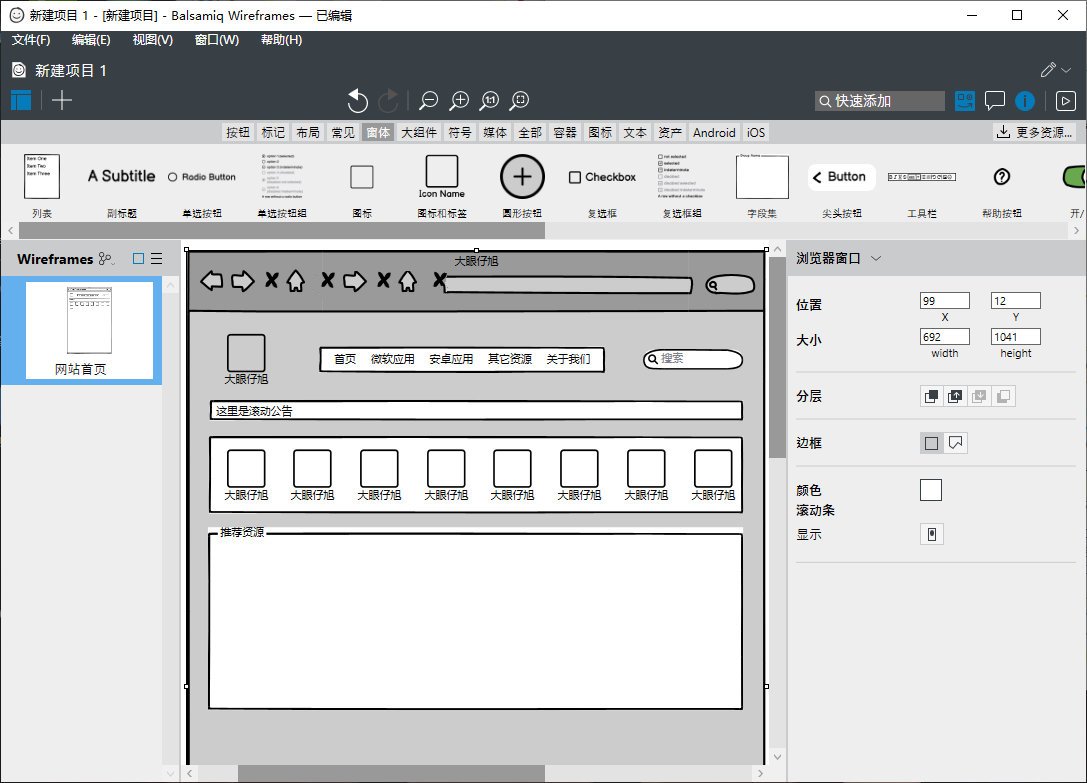
Task: Pick the Icon and Label (图标和标签) control
Action: click(x=442, y=177)
